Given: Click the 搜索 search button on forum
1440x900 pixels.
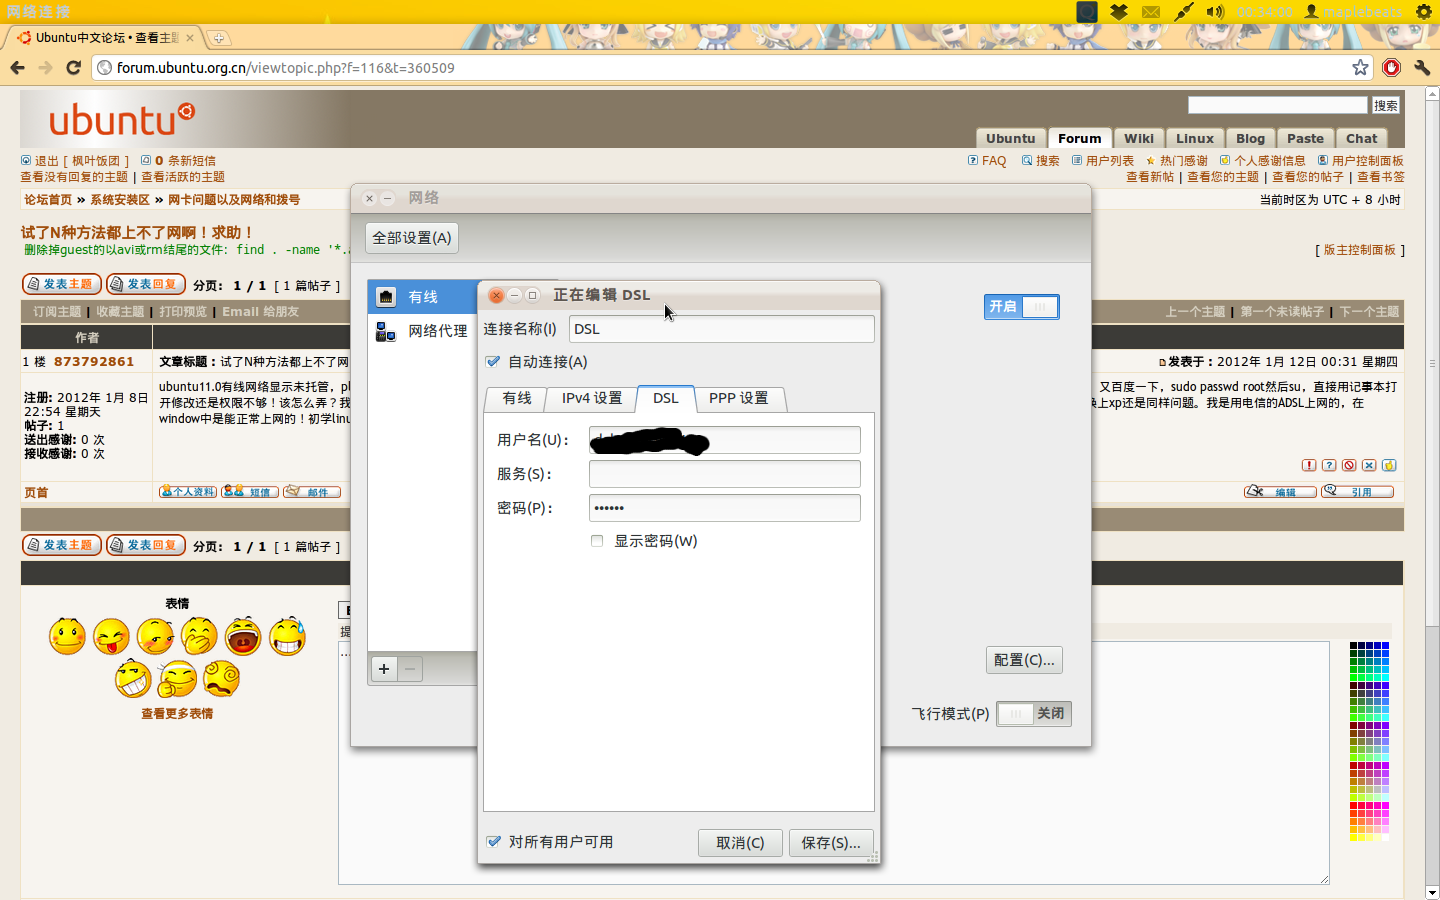Looking at the screenshot, I should click(1386, 105).
